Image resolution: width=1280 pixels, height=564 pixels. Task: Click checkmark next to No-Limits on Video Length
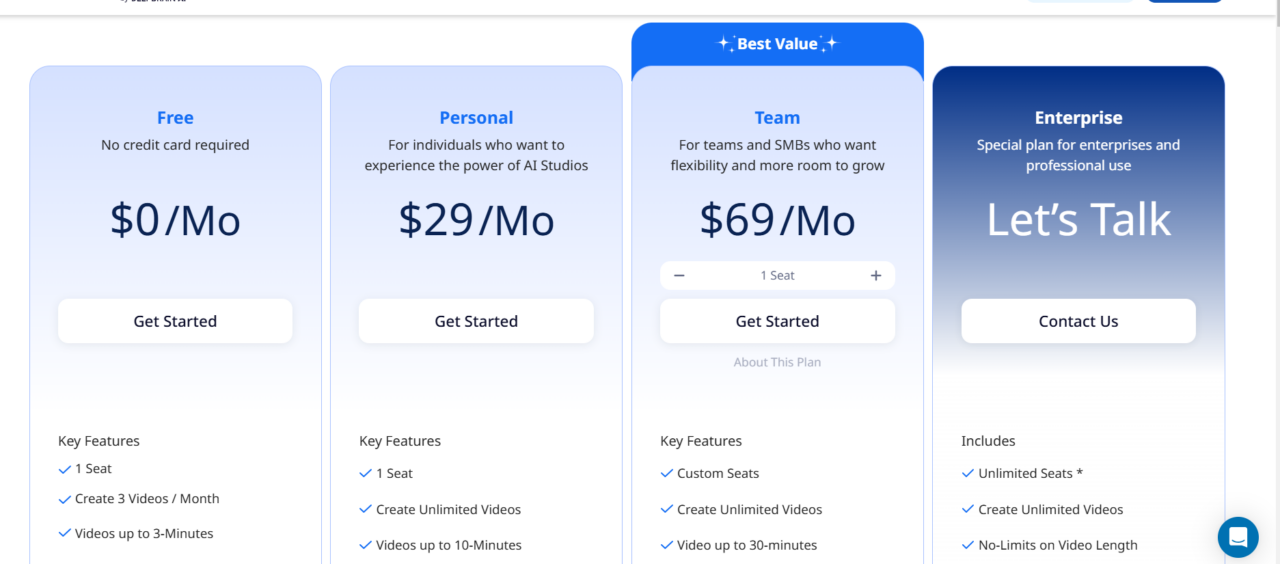(968, 545)
